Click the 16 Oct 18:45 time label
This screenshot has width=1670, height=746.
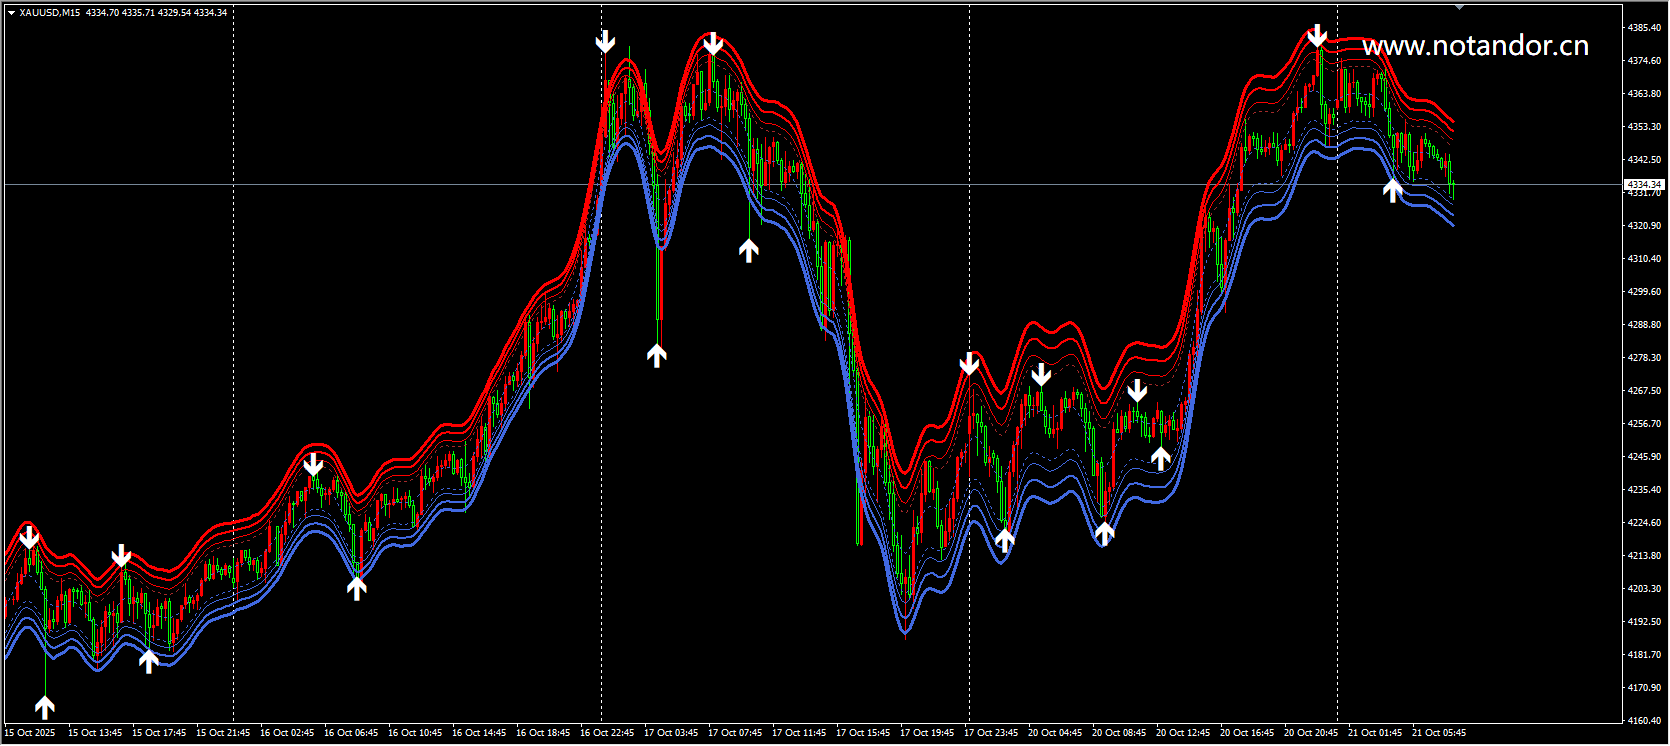543,733
